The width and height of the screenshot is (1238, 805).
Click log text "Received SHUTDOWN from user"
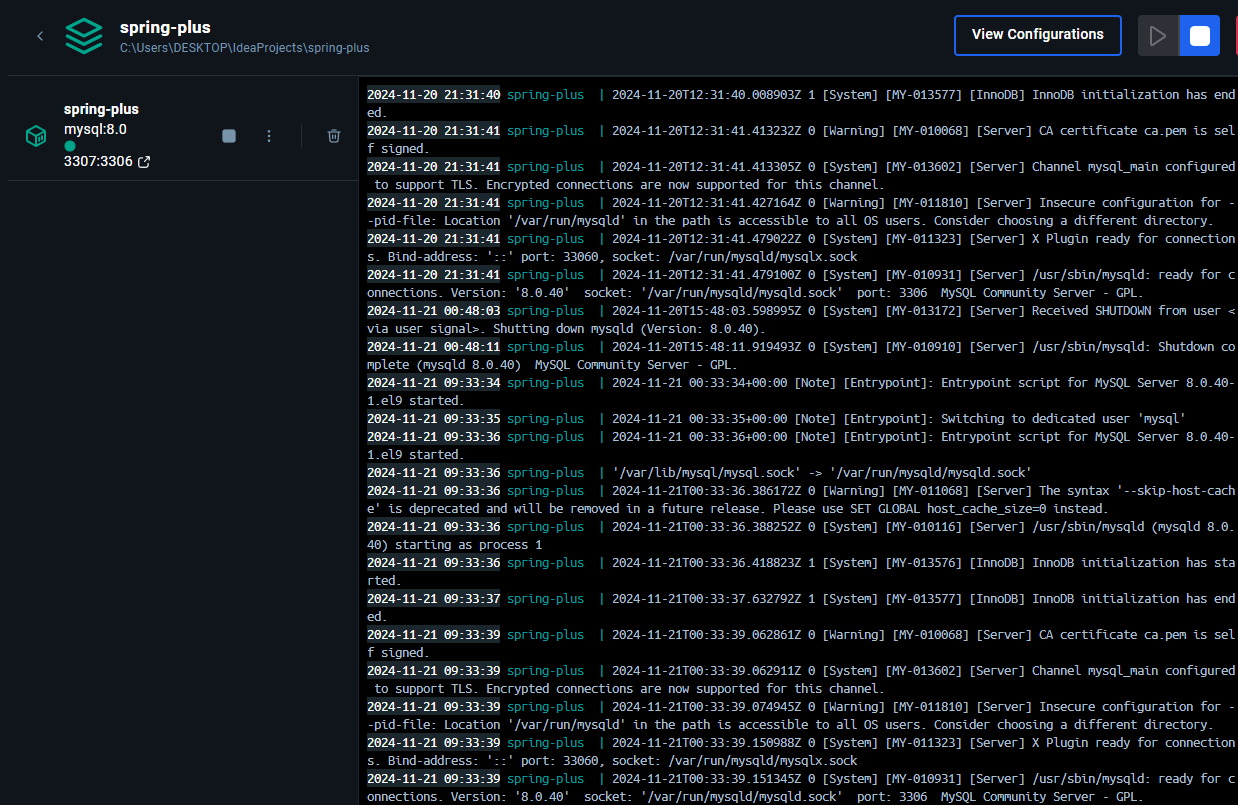(1126, 311)
